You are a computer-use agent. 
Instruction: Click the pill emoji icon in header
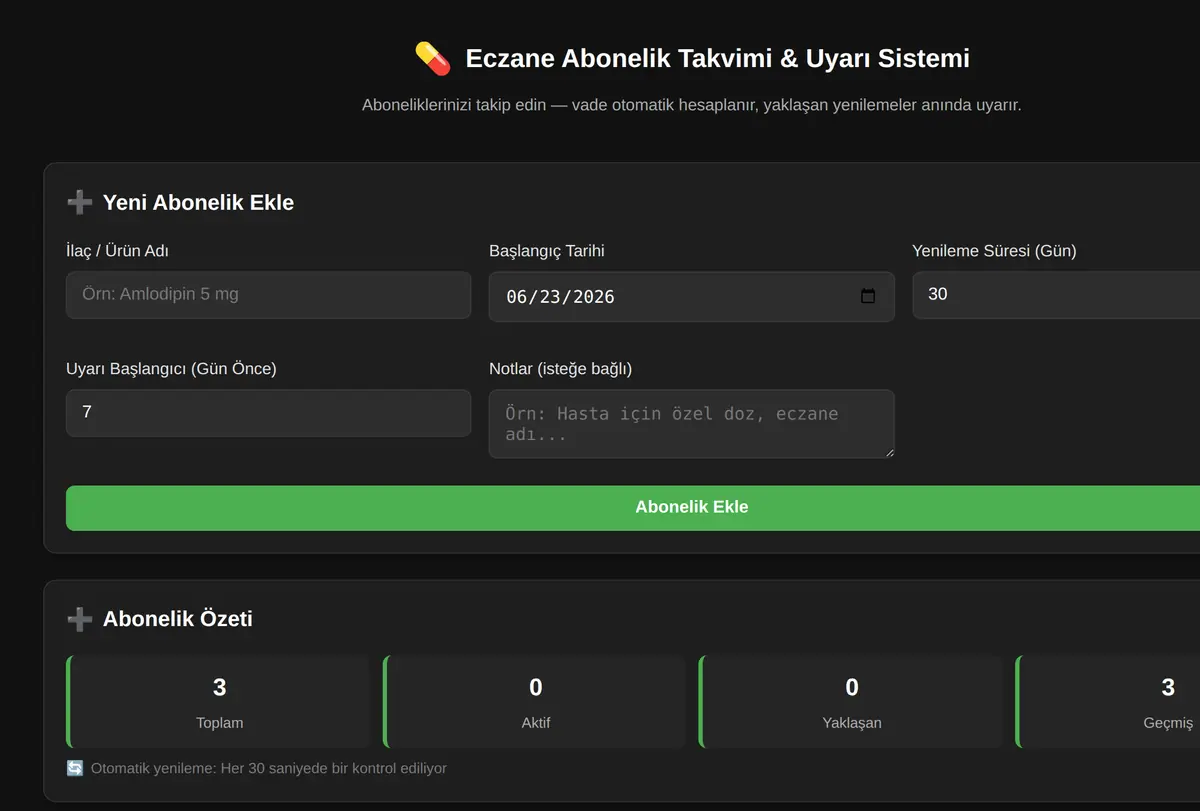pos(432,59)
